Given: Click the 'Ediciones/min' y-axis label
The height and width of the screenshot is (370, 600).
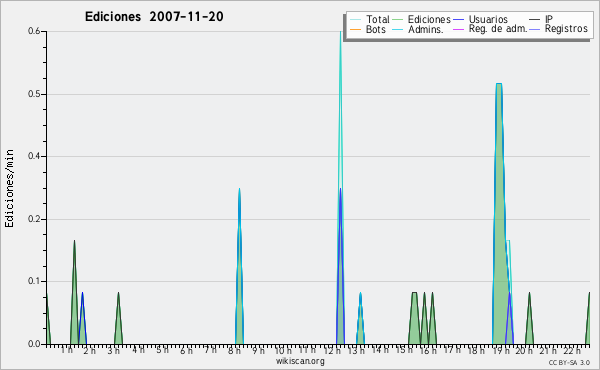Looking at the screenshot, I should (9, 188).
